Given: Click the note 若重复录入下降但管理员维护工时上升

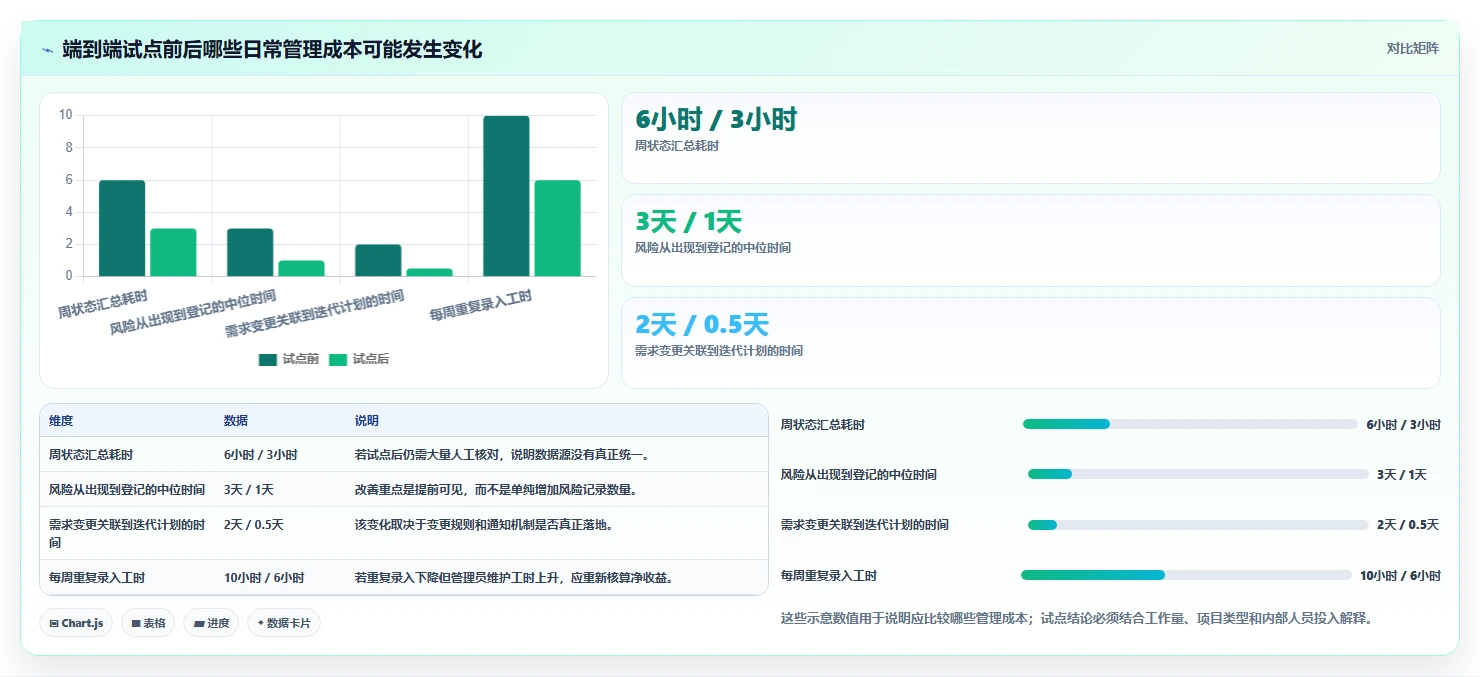Looking at the screenshot, I should [514, 578].
